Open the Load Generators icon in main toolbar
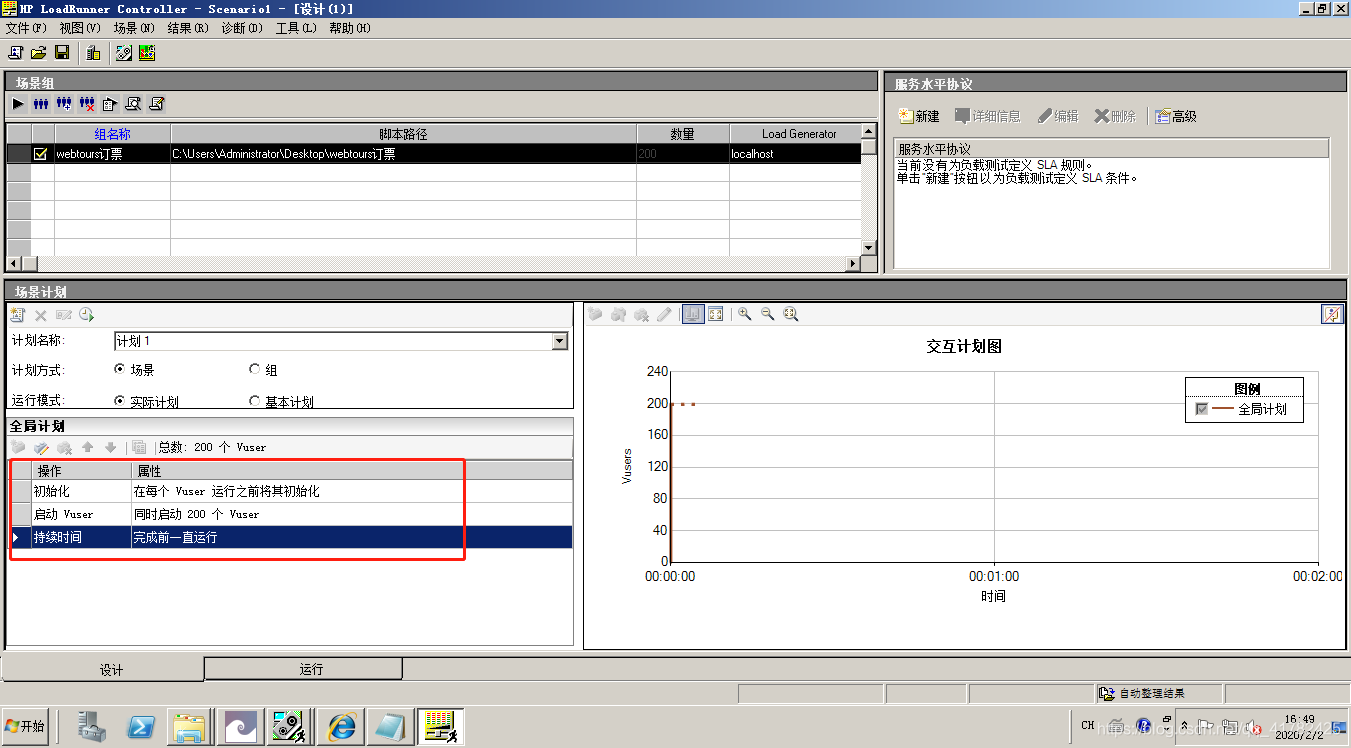1351x748 pixels. click(93, 52)
